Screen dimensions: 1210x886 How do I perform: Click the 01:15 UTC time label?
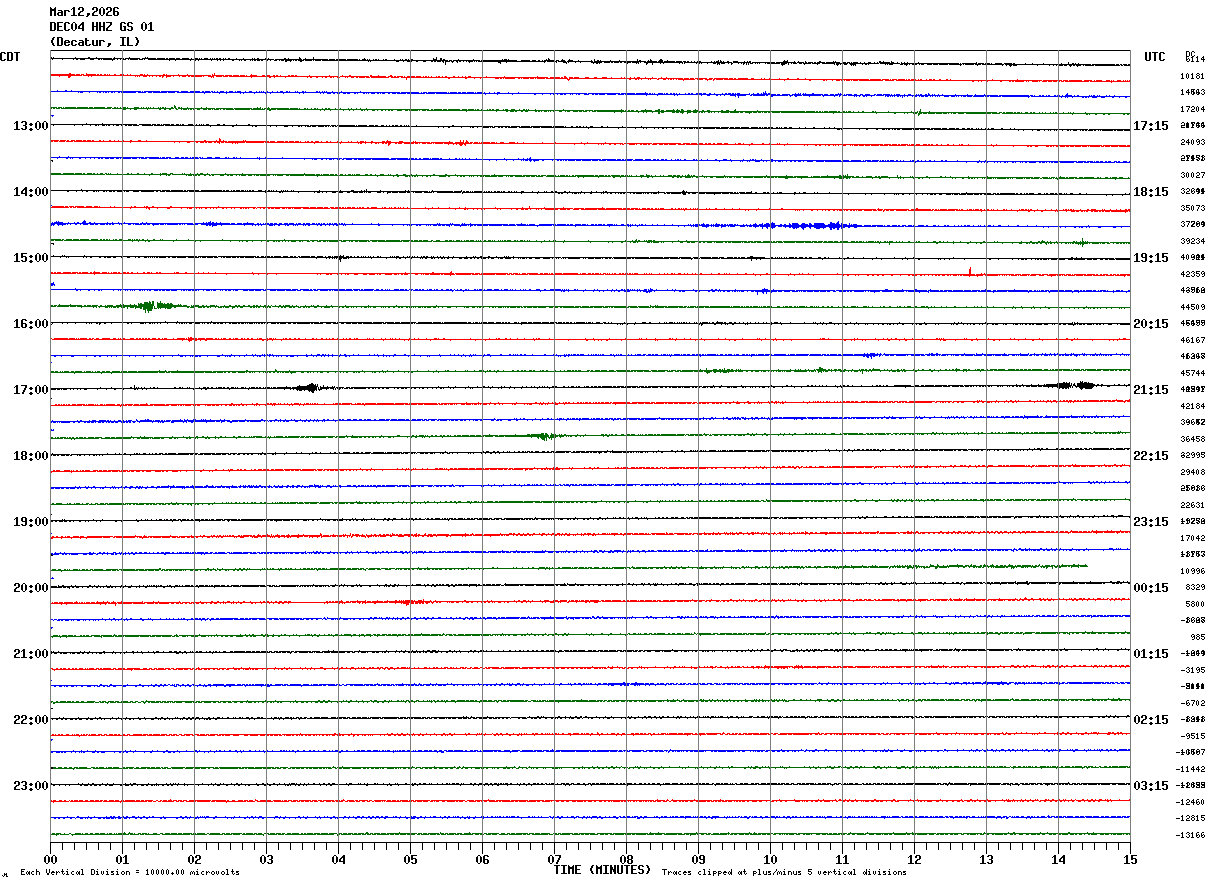1151,654
